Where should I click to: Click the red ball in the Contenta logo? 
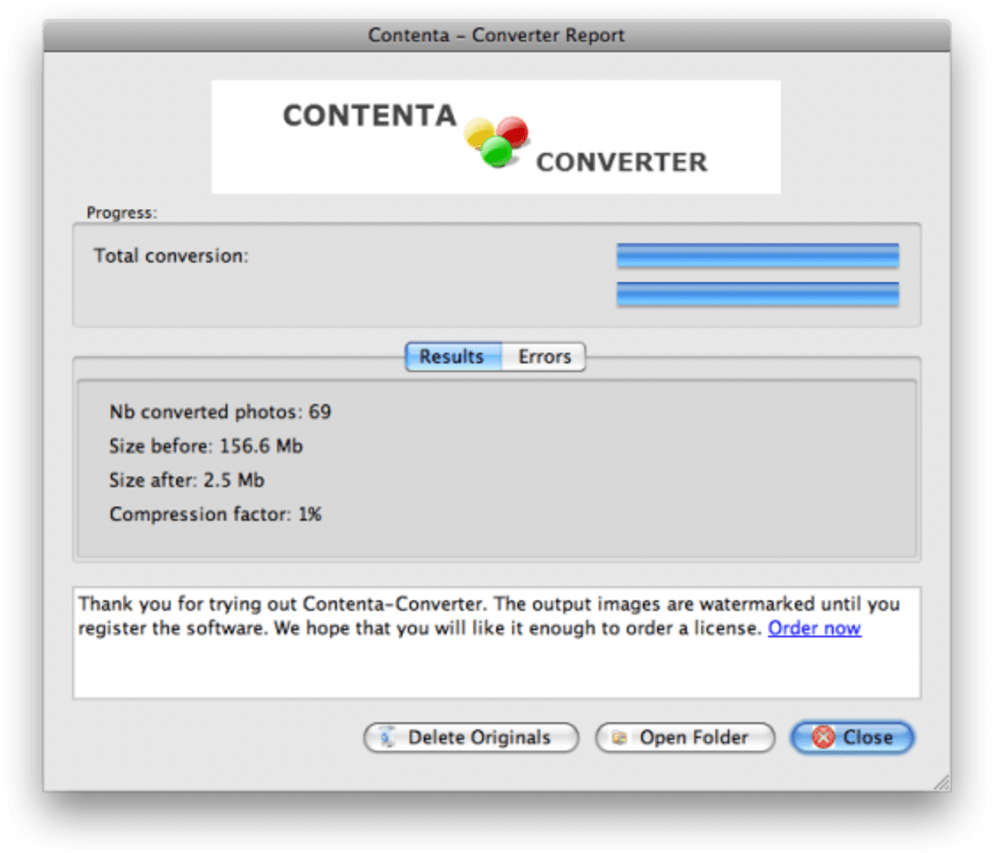pyautogui.click(x=512, y=130)
